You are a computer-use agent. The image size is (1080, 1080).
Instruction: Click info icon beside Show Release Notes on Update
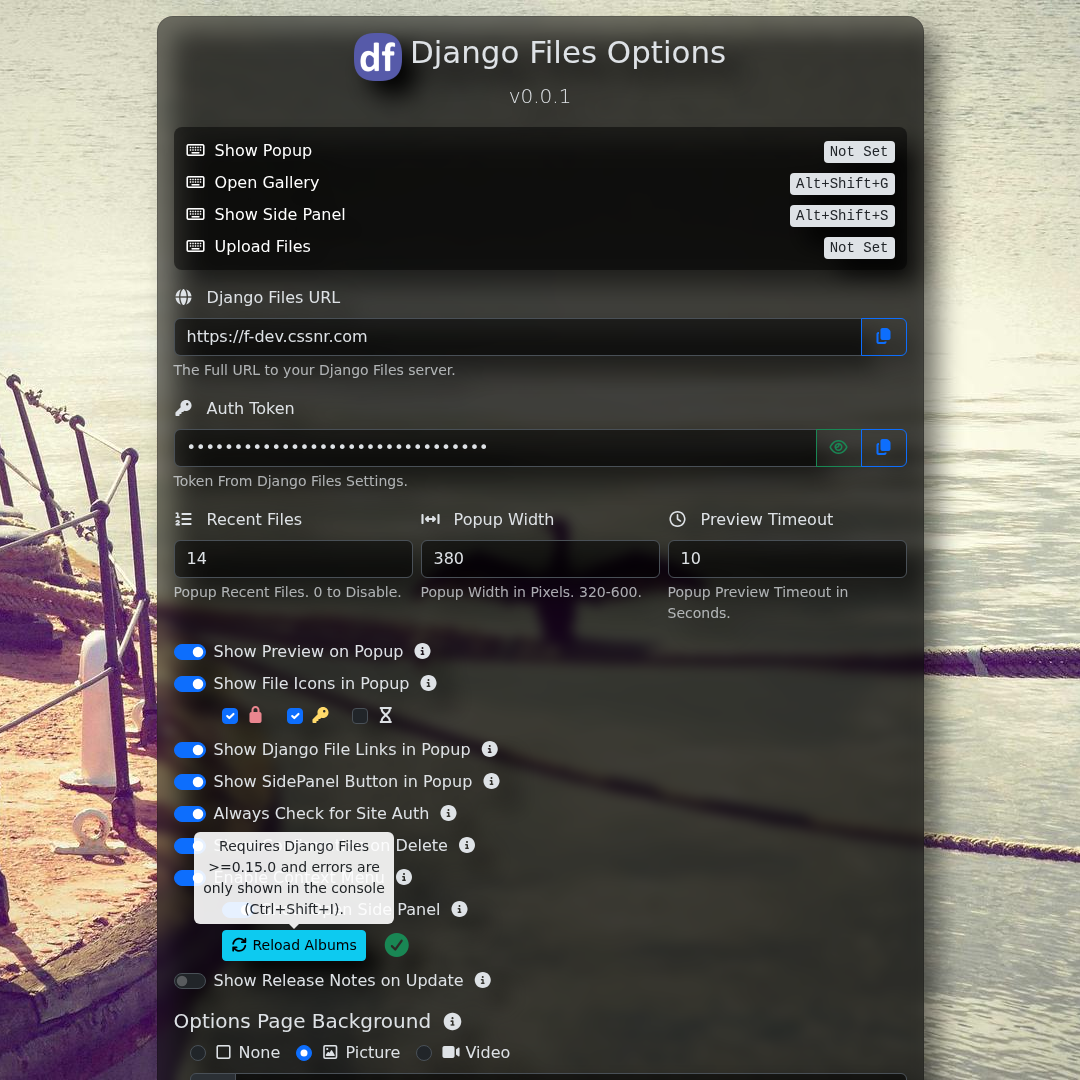(x=482, y=980)
